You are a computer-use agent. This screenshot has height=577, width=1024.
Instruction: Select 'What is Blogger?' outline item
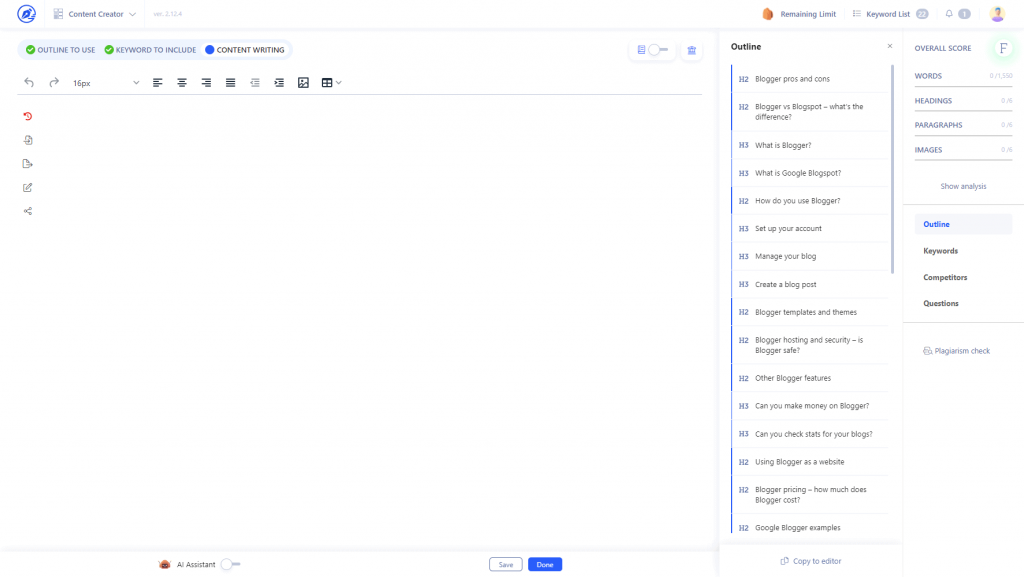click(810, 146)
